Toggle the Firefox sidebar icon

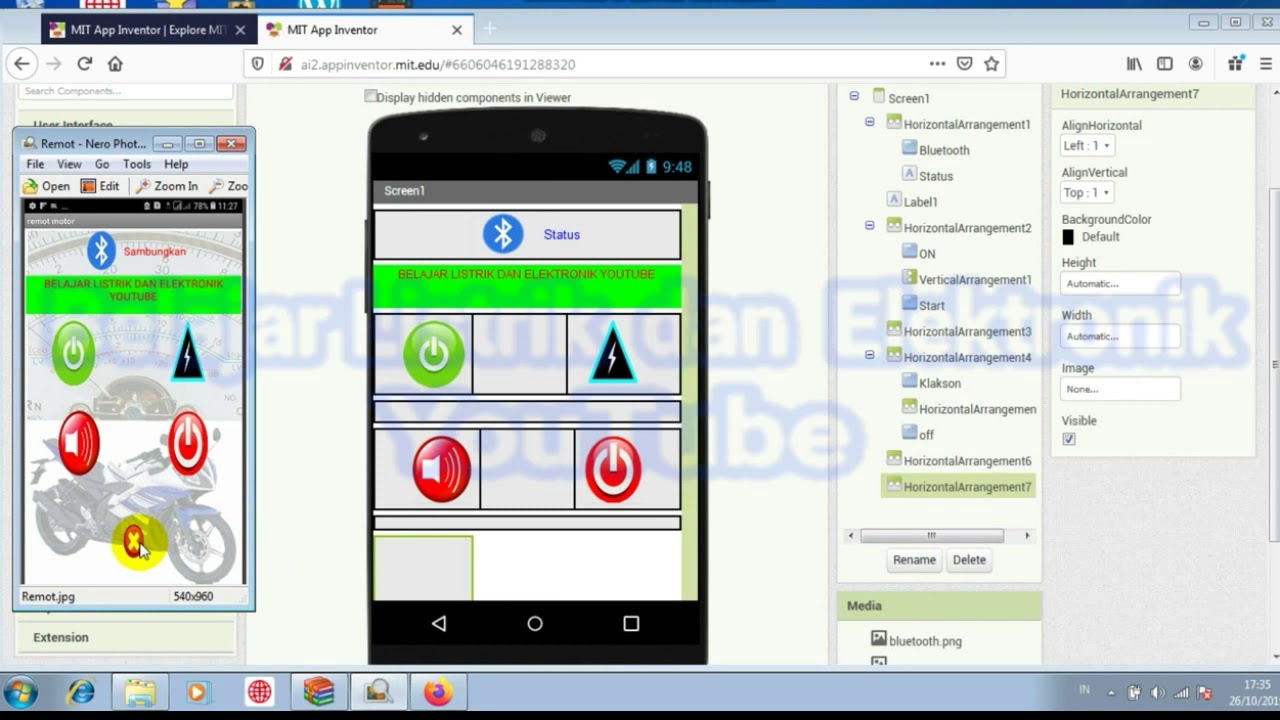tap(1165, 64)
